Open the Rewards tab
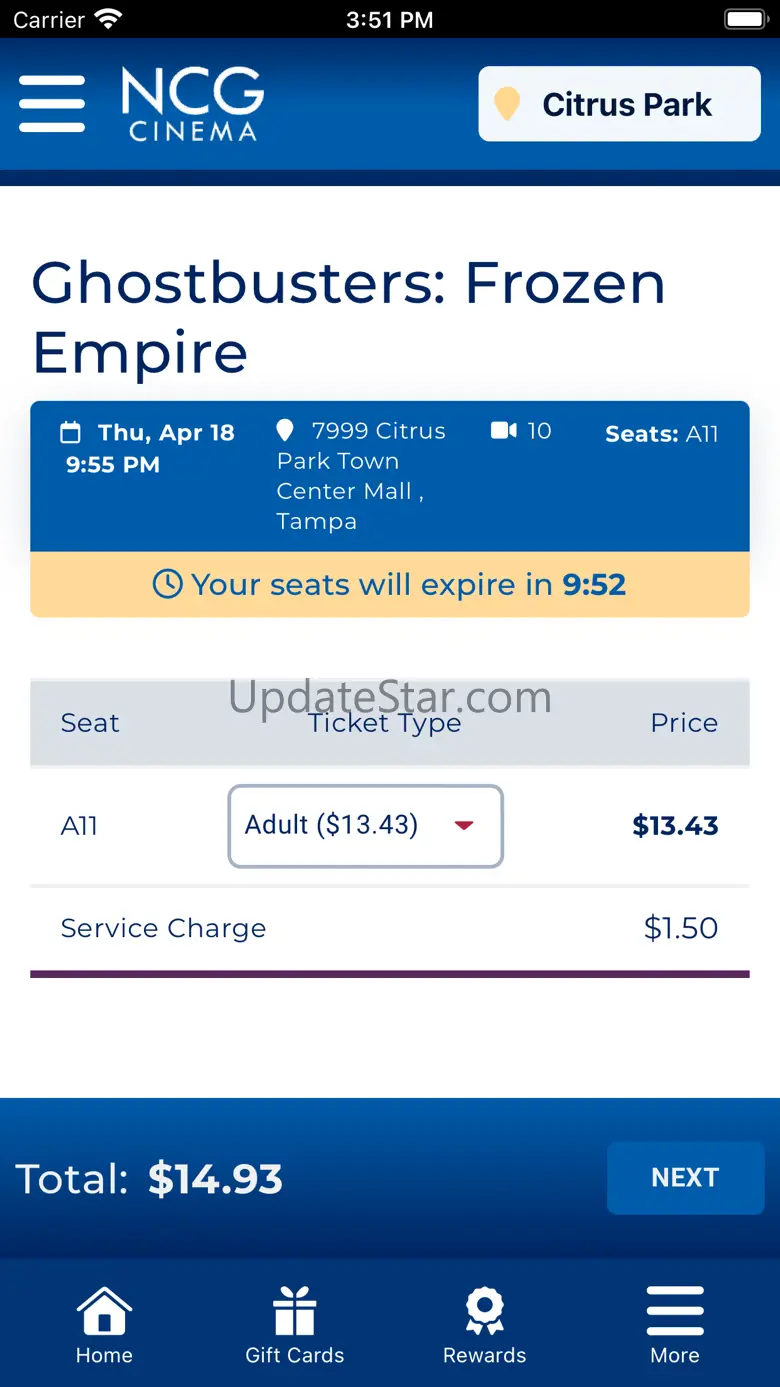Viewport: 780px width, 1387px height. click(x=485, y=1325)
